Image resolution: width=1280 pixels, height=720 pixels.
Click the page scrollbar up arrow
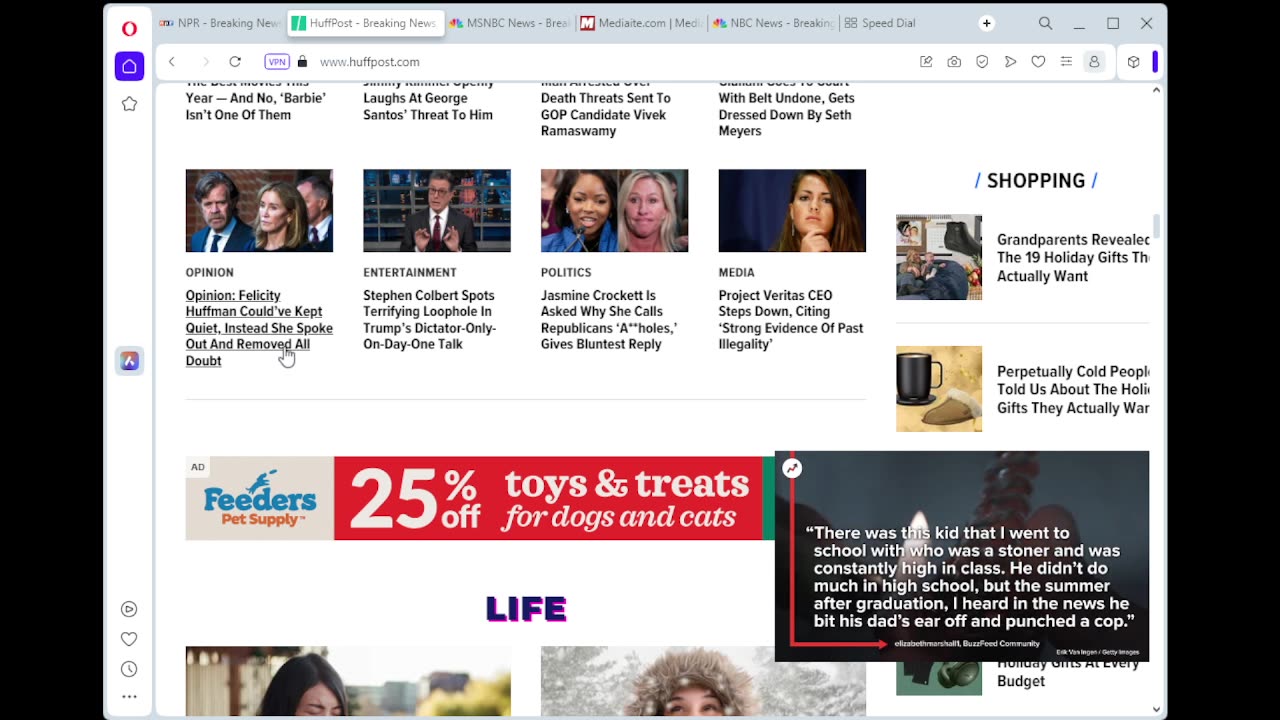coord(1157,90)
